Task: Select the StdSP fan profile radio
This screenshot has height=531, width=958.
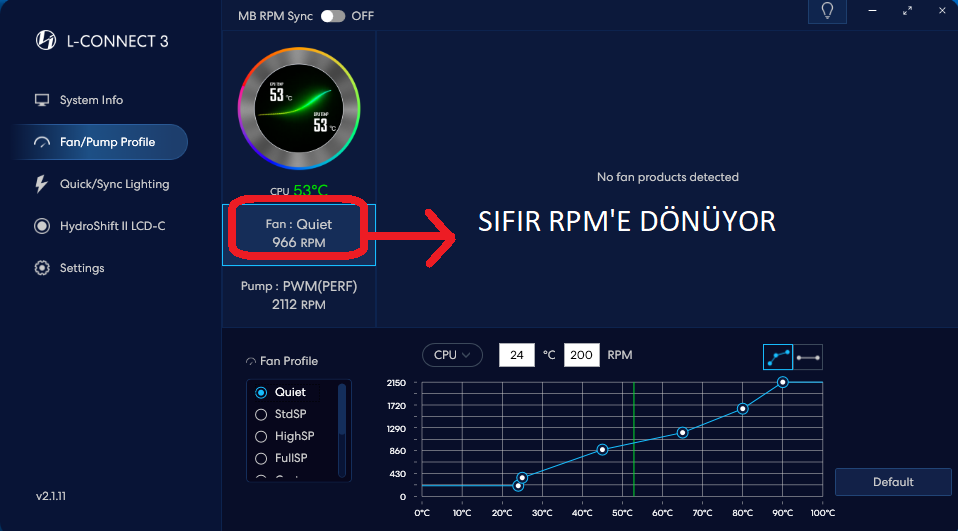Action: pyautogui.click(x=261, y=414)
